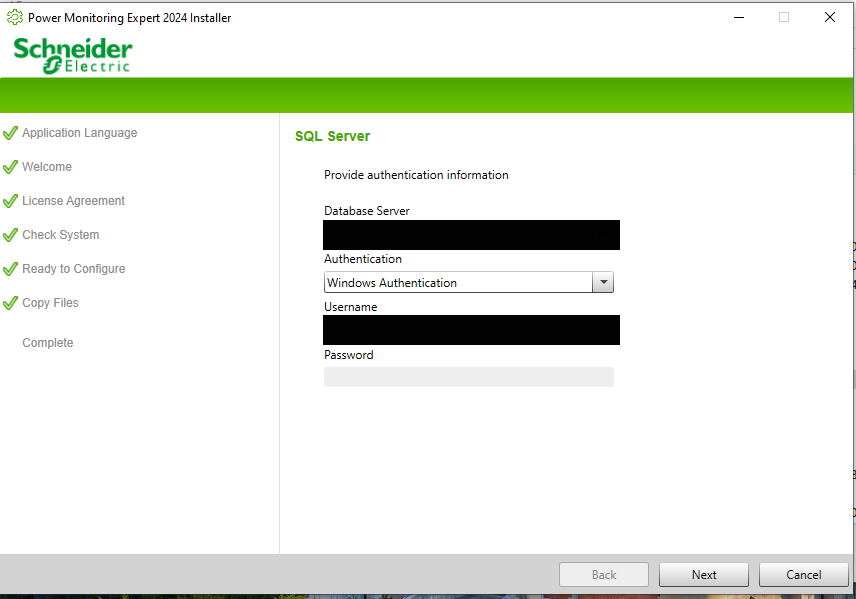Screen dimensions: 856x599
Task: Click the Schneider Electric logo
Action: (x=73, y=55)
